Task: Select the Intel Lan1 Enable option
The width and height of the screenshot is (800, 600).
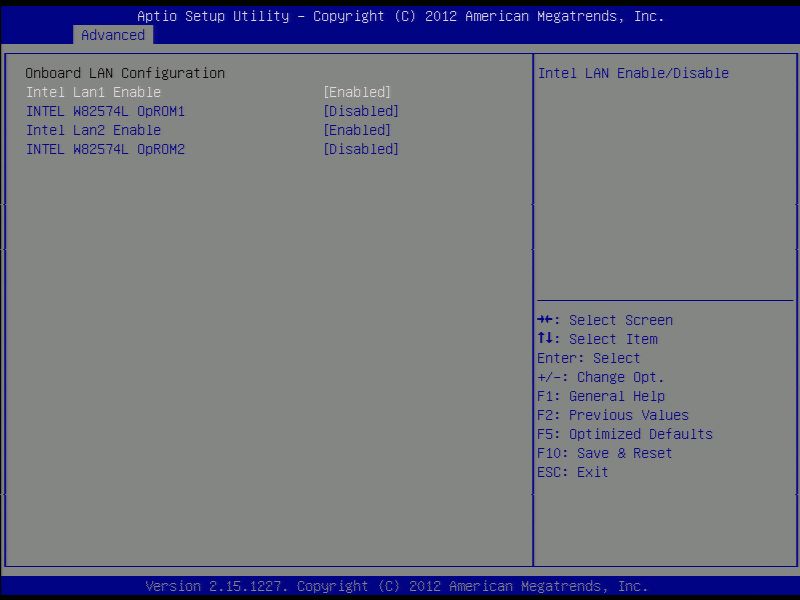Action: [x=93, y=92]
